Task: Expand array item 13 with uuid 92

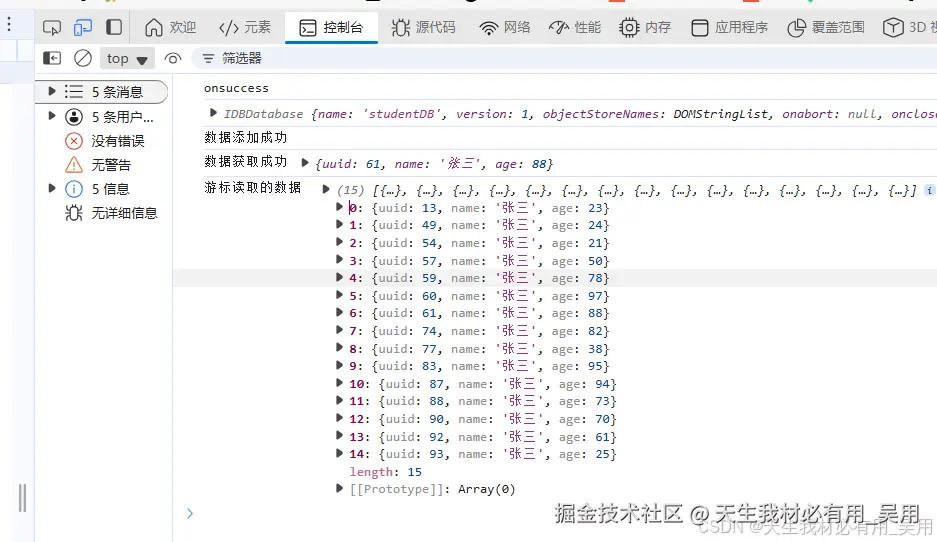Action: point(339,435)
